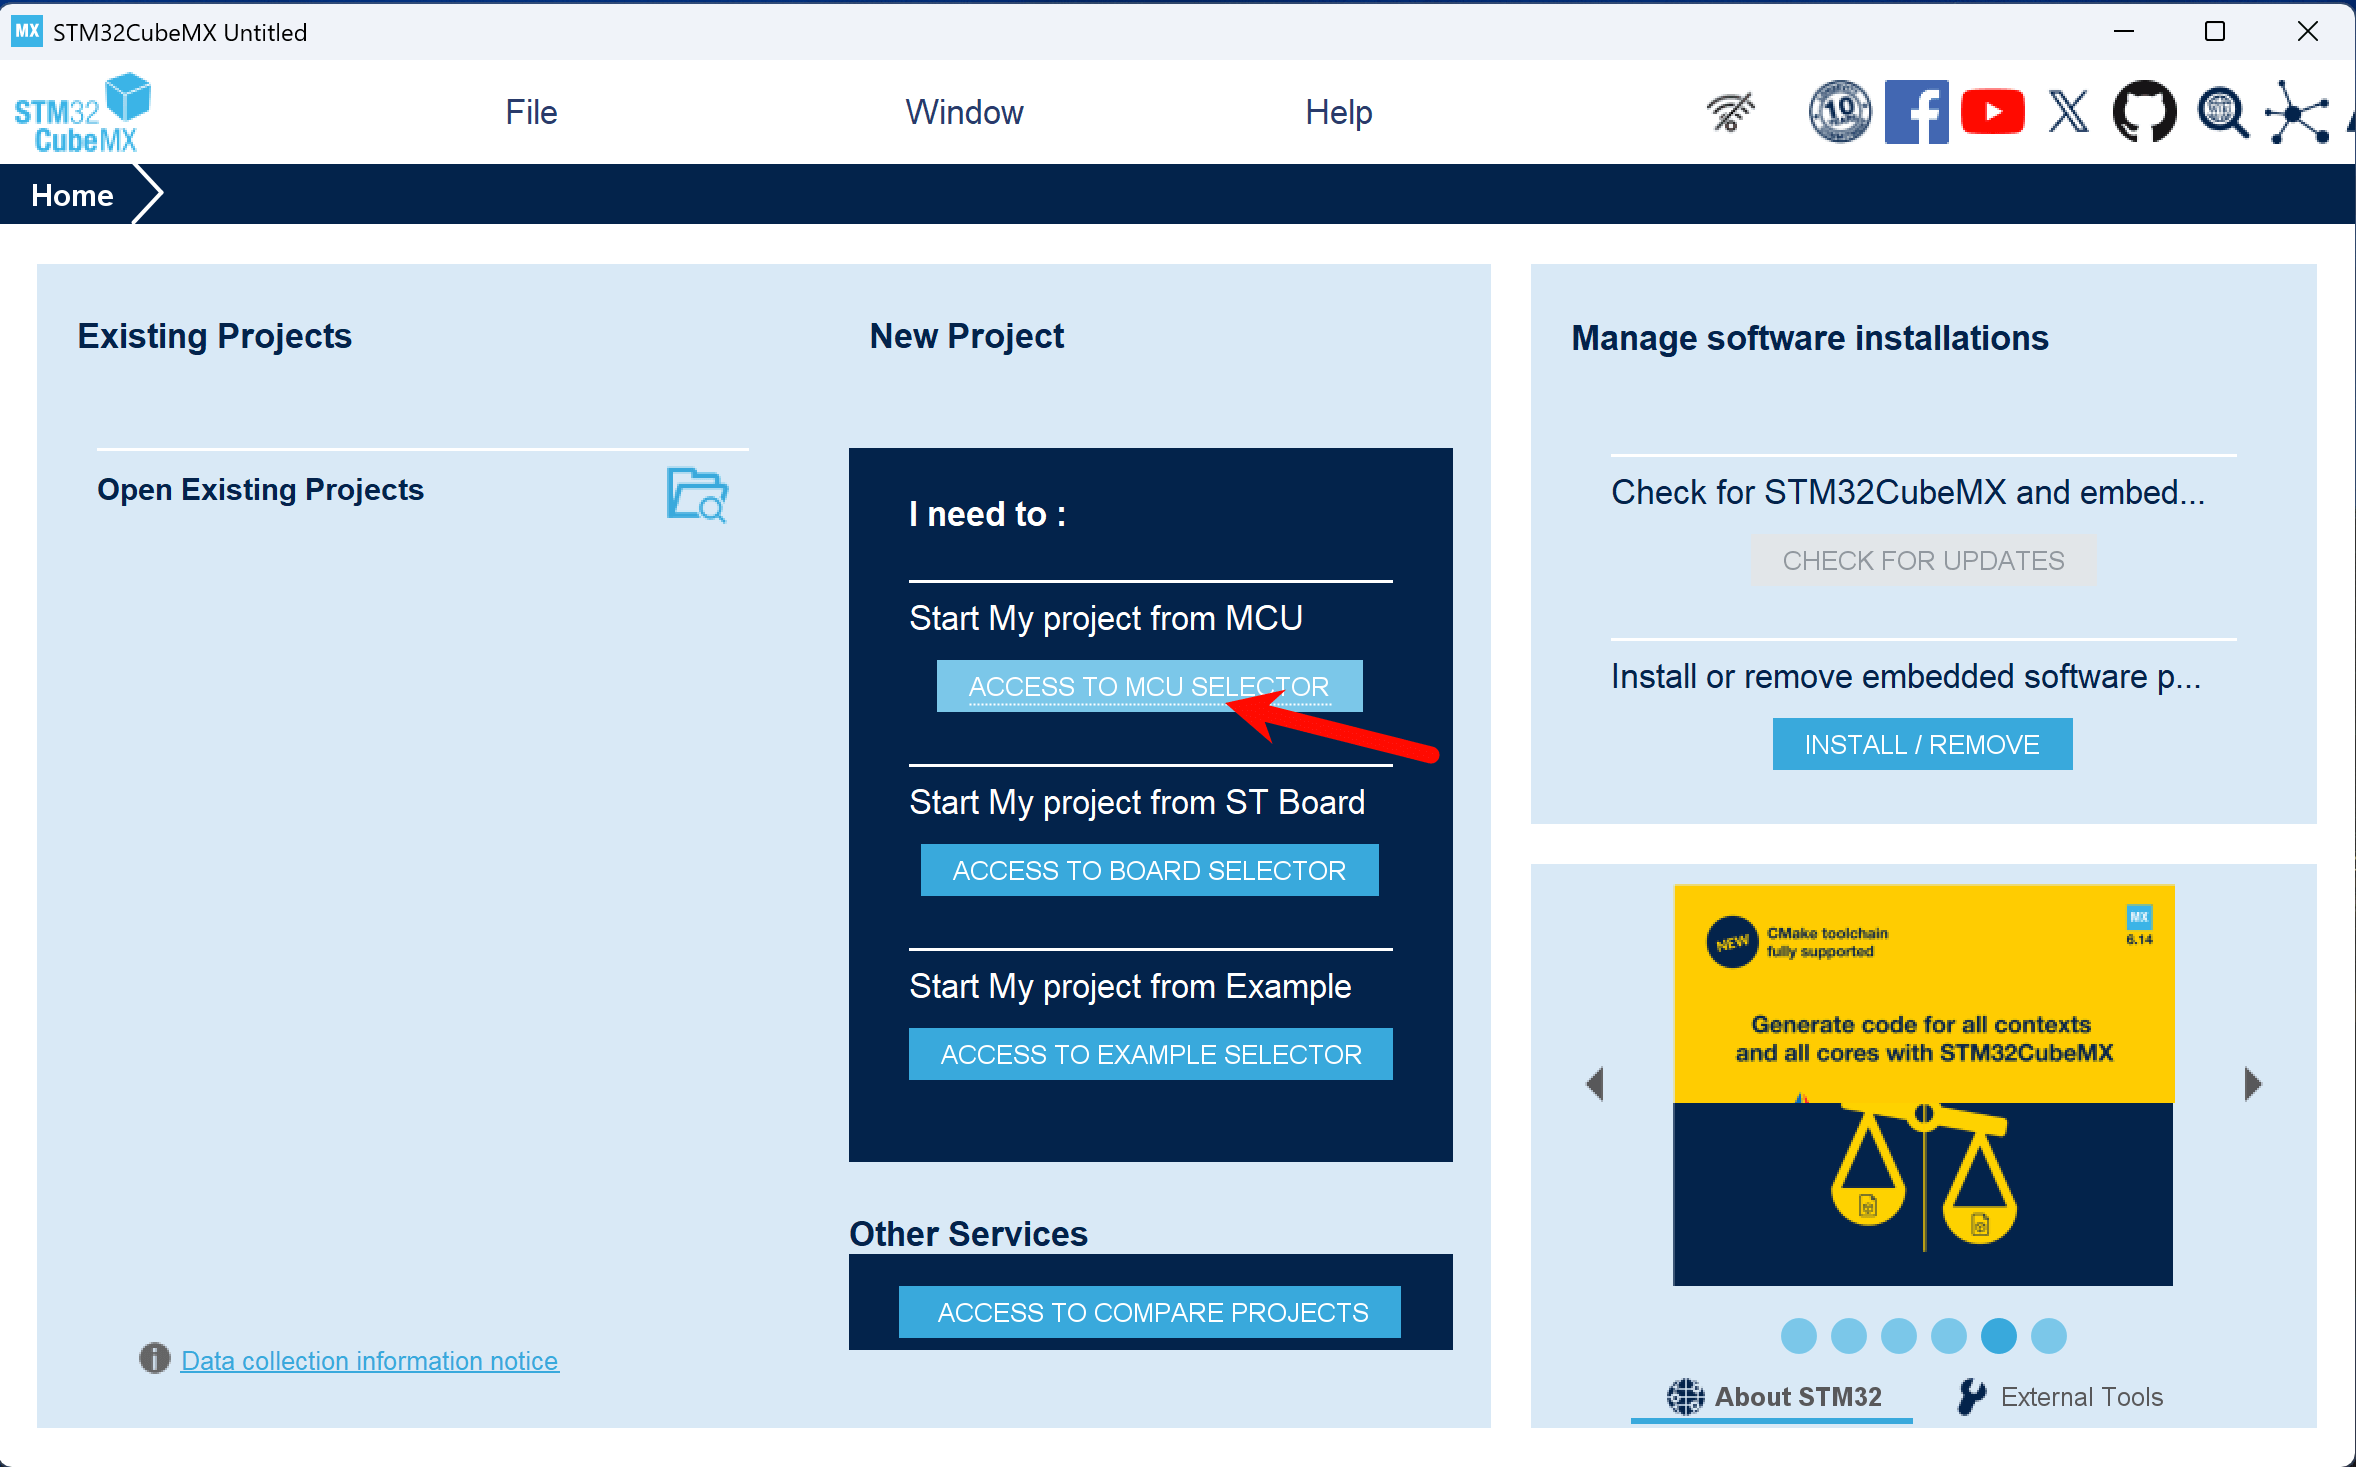Open the 10 years anniversary badge icon
2356x1467 pixels.
(x=1840, y=112)
